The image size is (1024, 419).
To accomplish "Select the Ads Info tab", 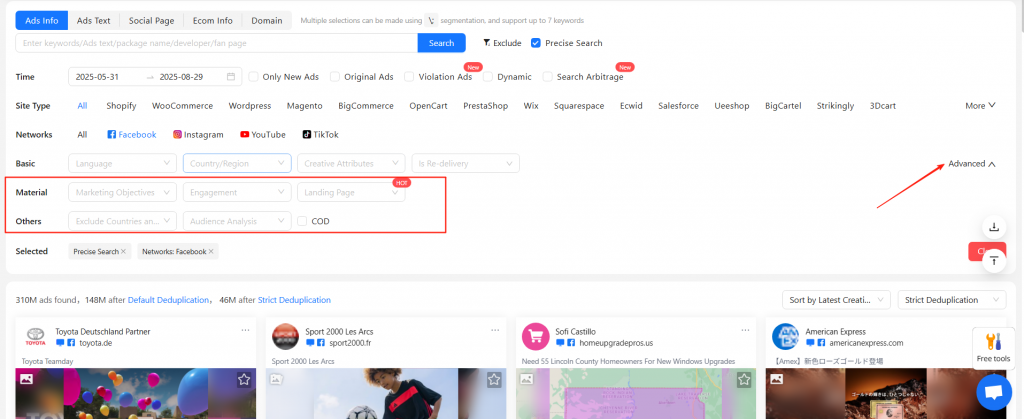I will click(42, 21).
